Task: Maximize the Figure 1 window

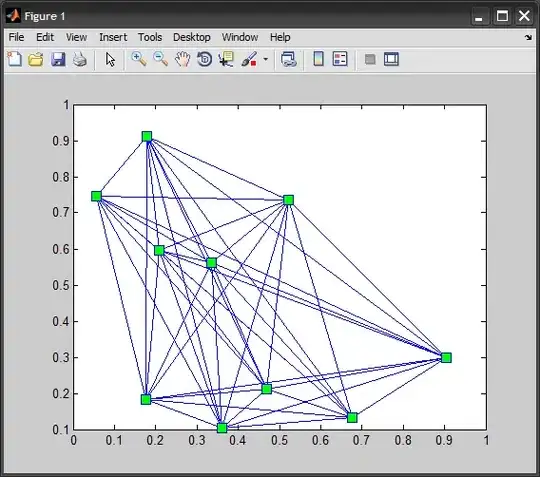Action: (502, 16)
